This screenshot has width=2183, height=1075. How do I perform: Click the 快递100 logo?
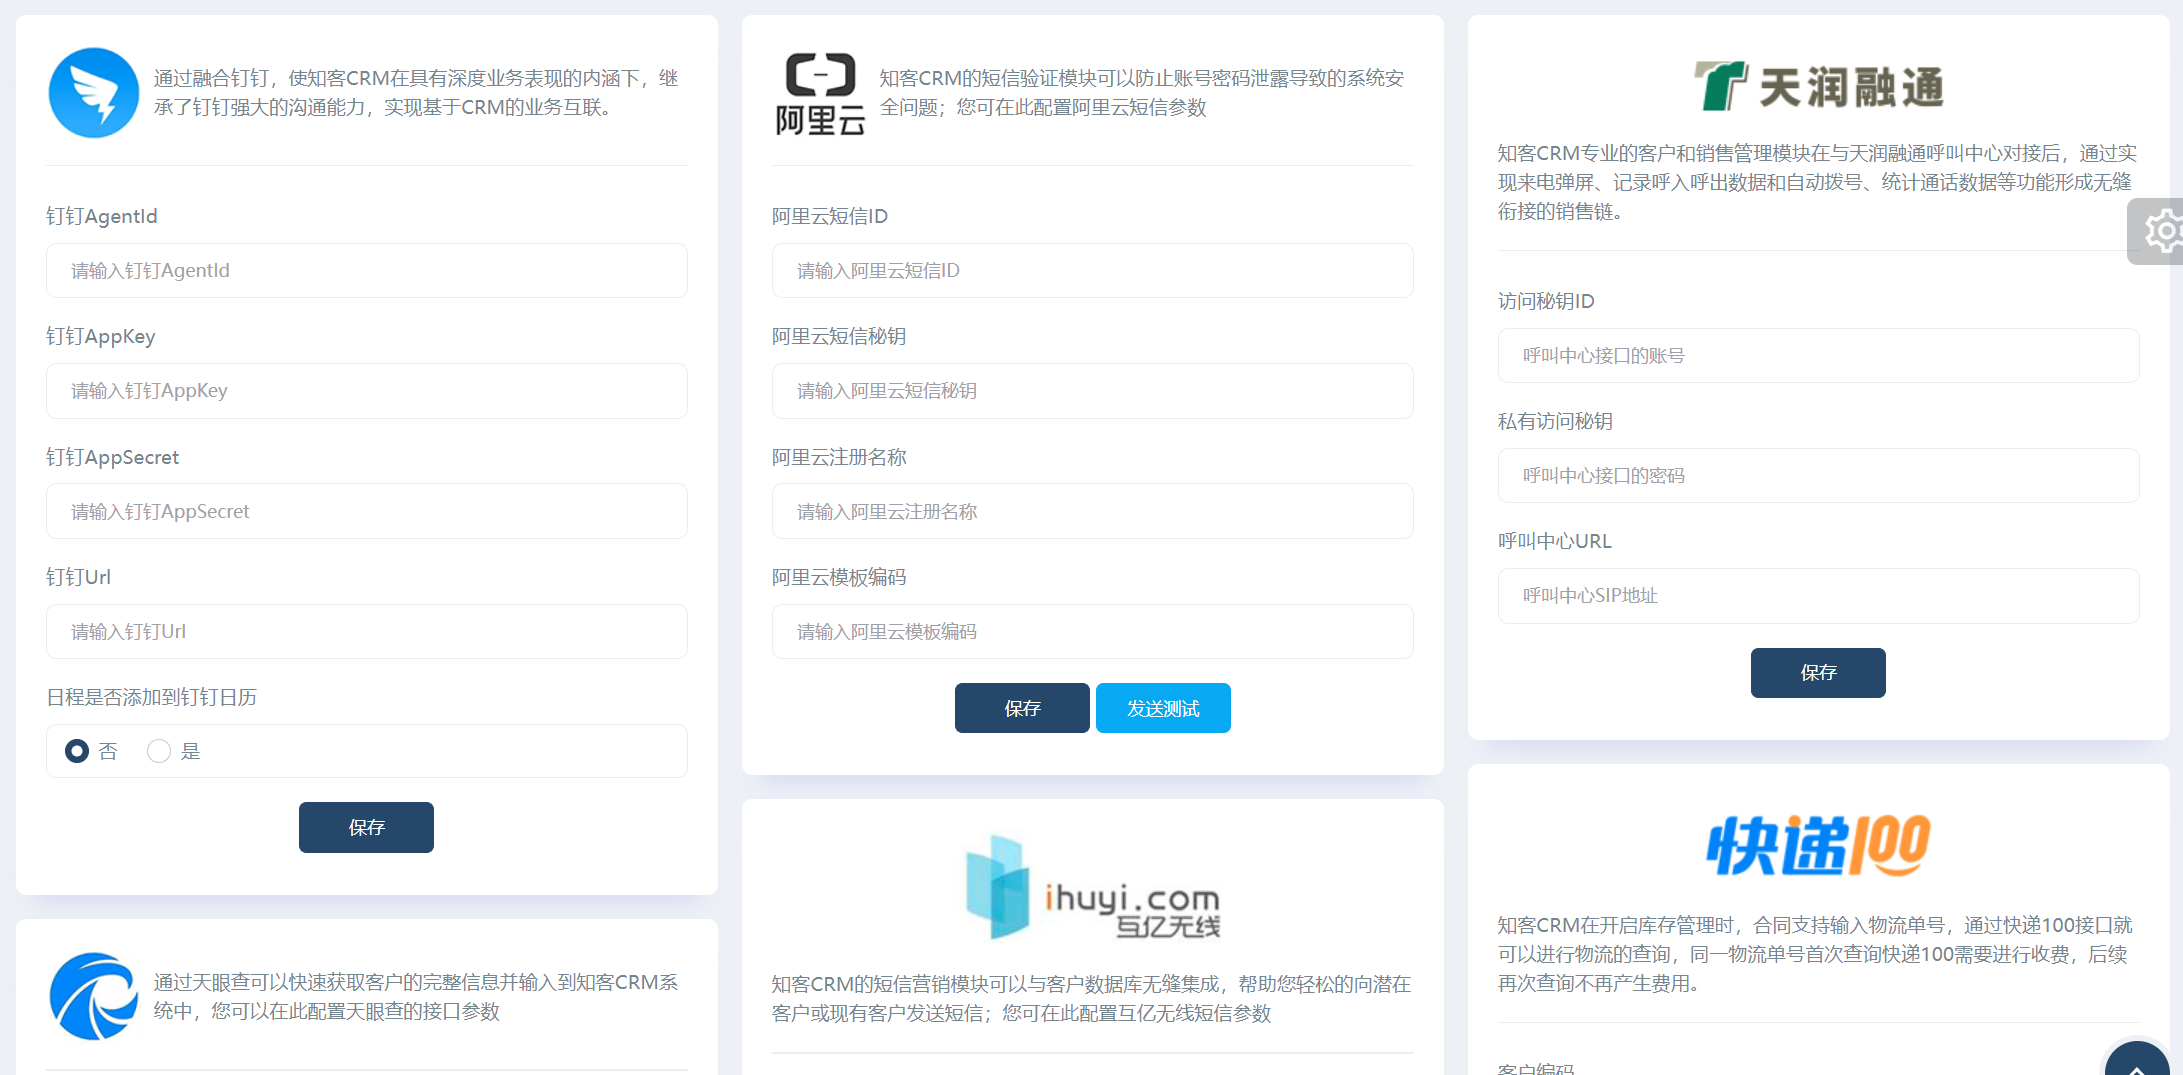click(1817, 843)
